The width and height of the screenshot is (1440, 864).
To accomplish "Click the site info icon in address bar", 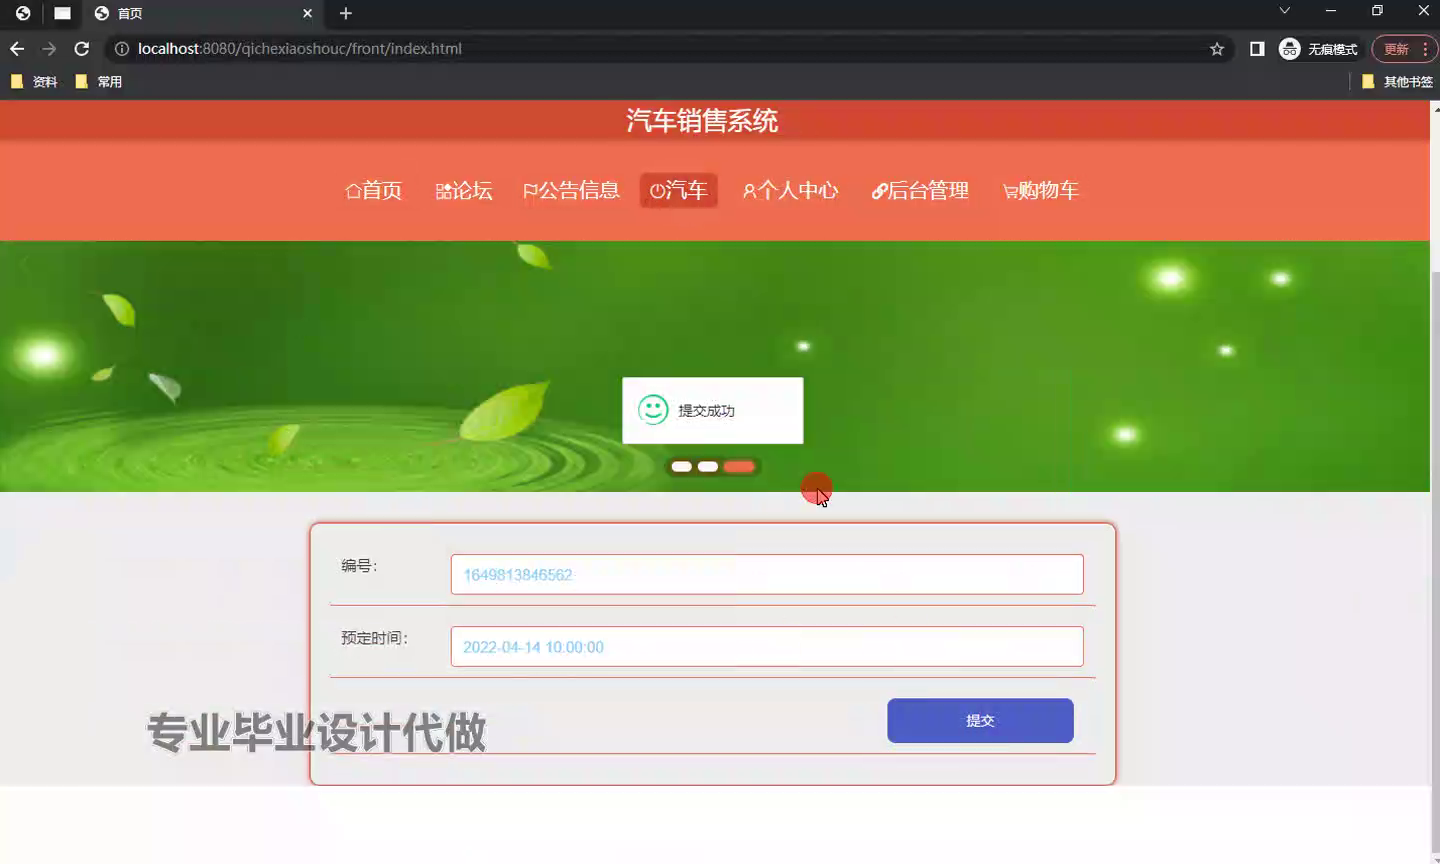I will [121, 49].
